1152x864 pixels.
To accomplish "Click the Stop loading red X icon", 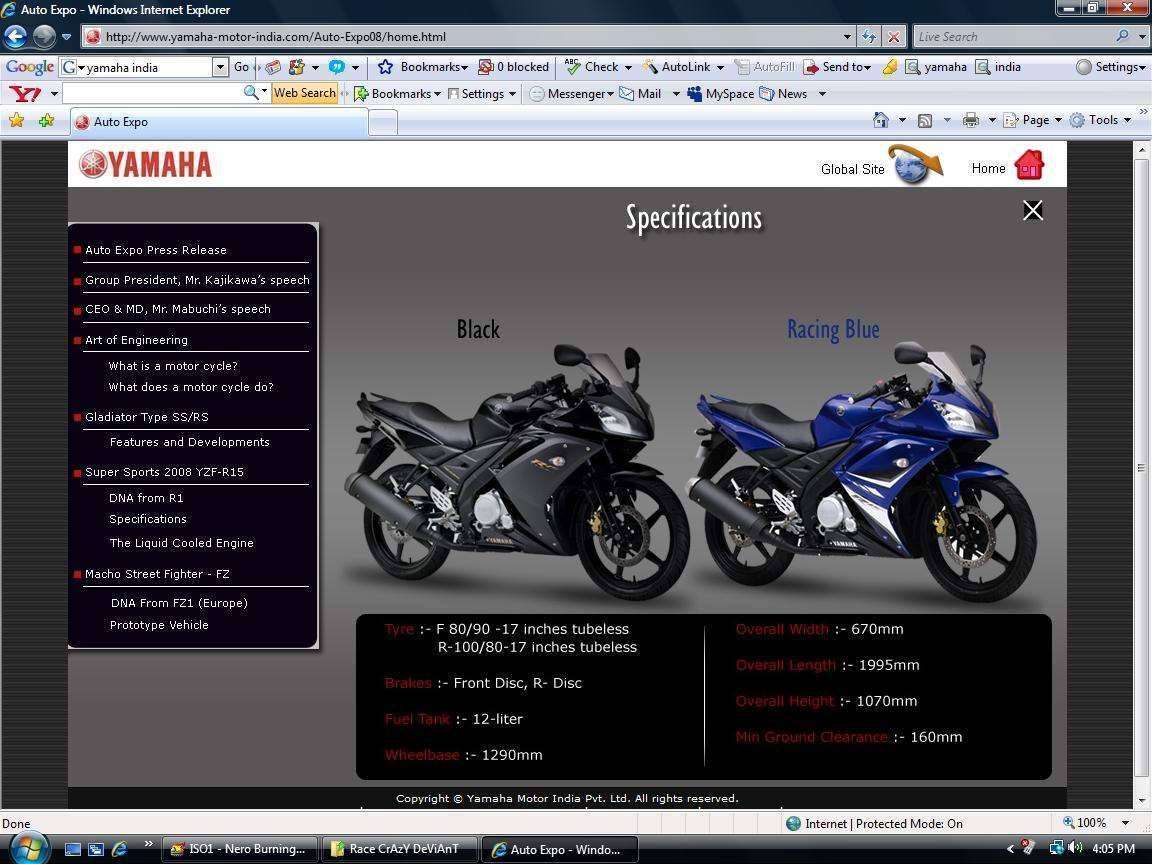I will click(x=893, y=36).
